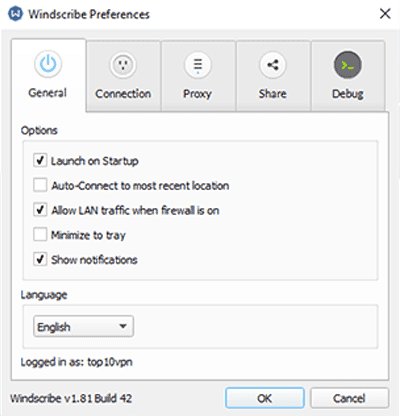Enable Minimize to tray option

(x=40, y=234)
